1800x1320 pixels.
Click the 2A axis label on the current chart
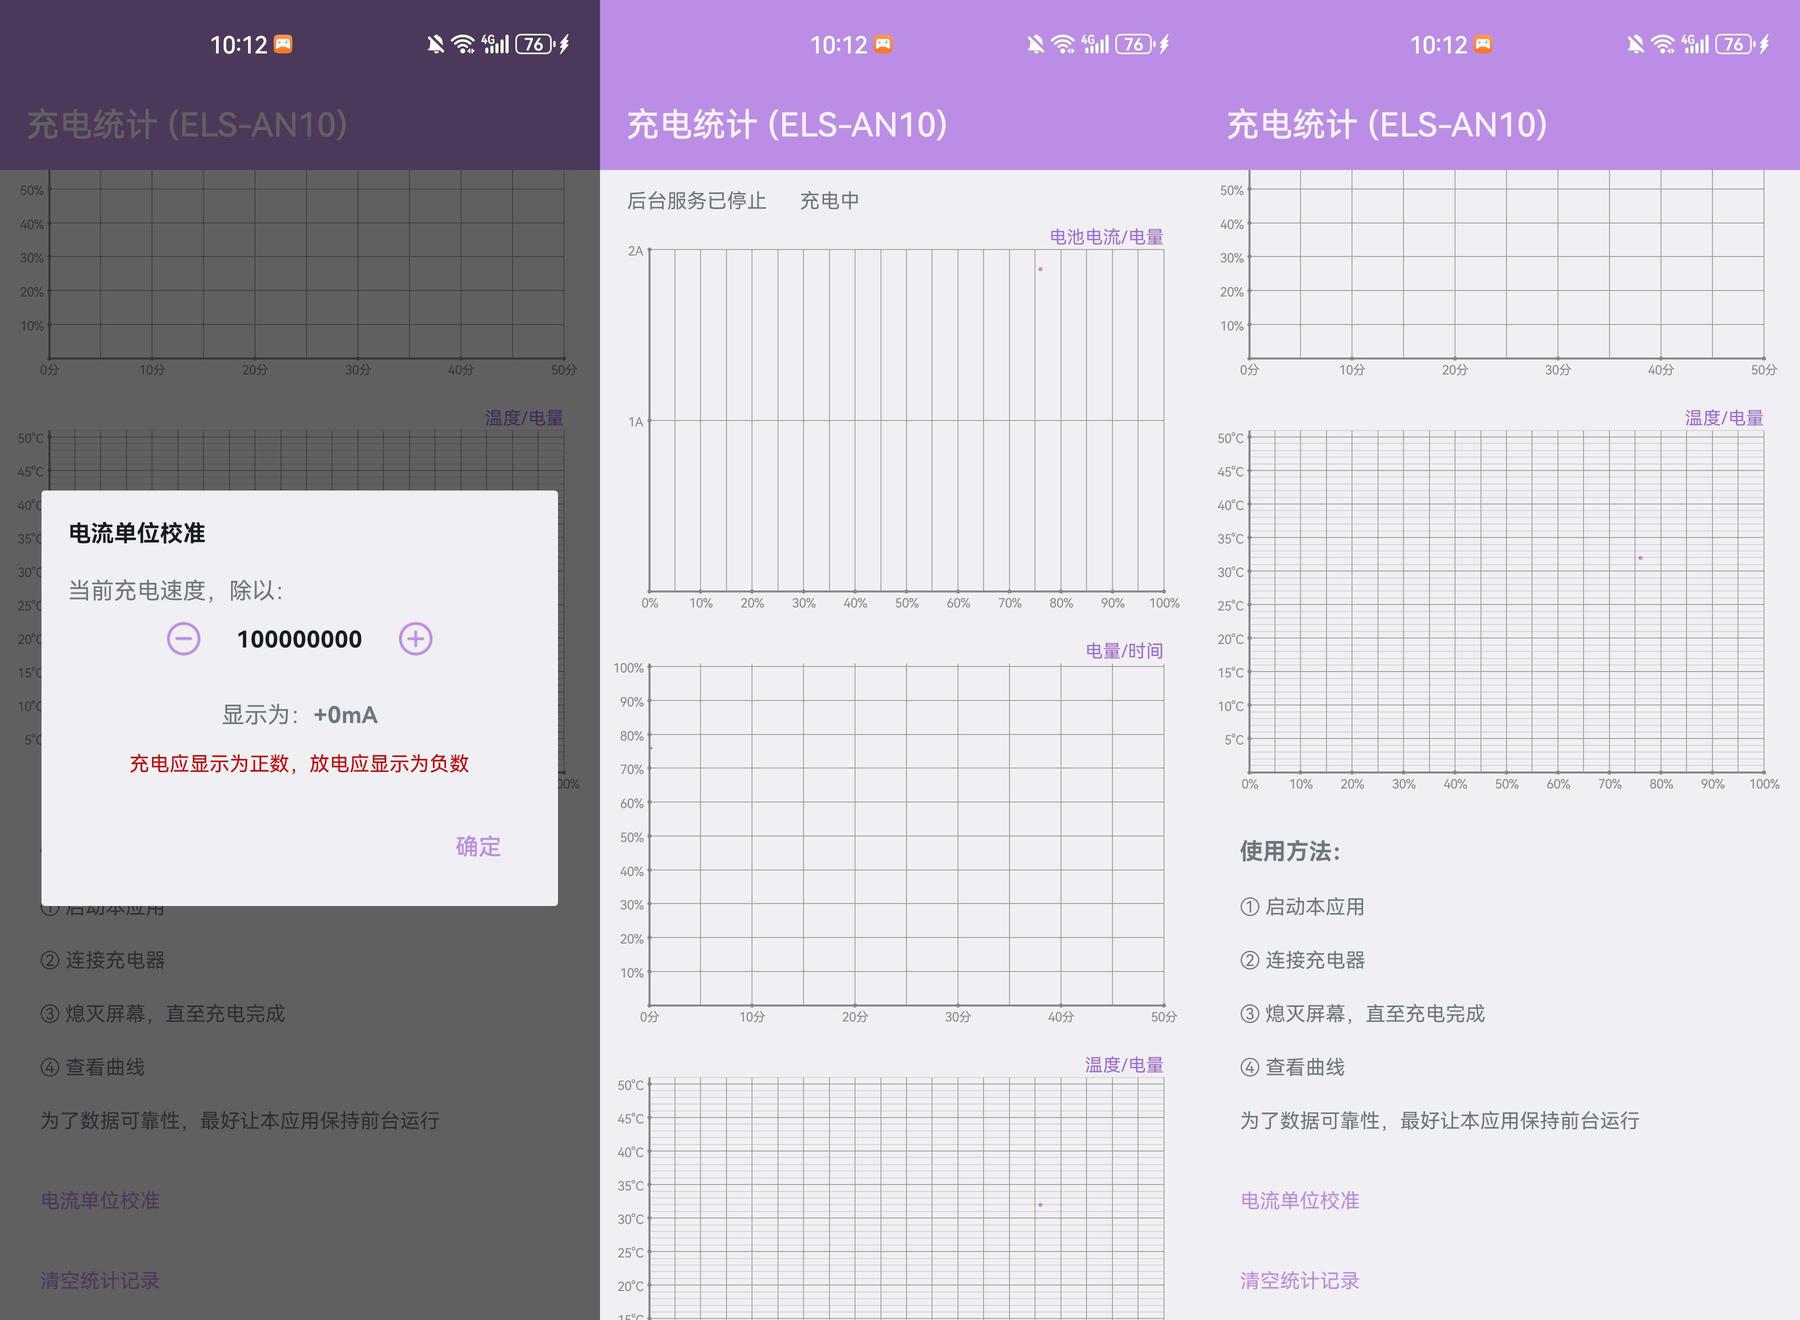tap(635, 251)
